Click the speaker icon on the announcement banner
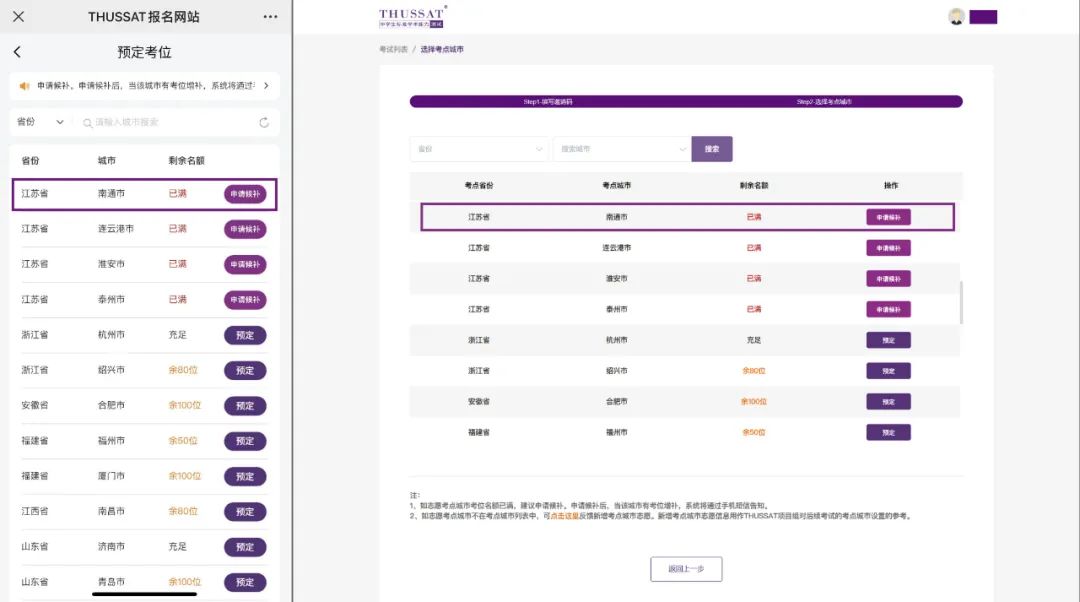Screen dimensions: 1080x602 click(x=25, y=87)
